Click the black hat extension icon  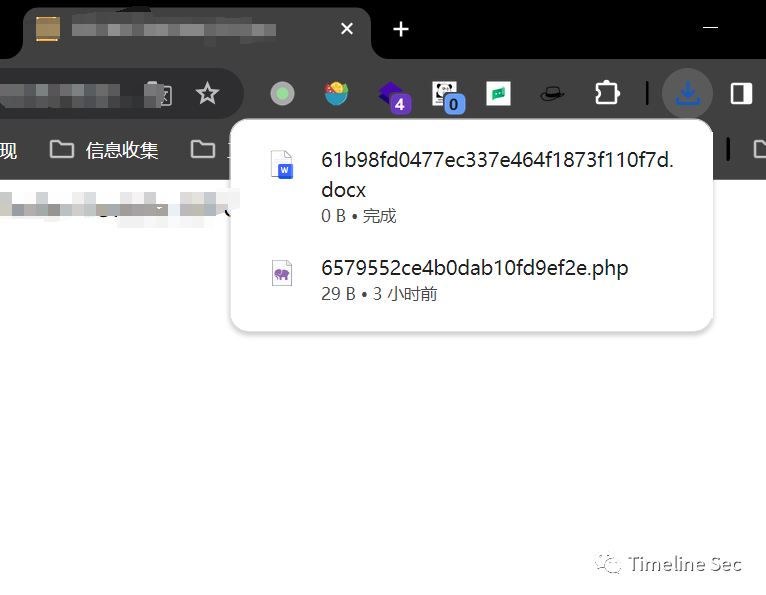(x=552, y=93)
